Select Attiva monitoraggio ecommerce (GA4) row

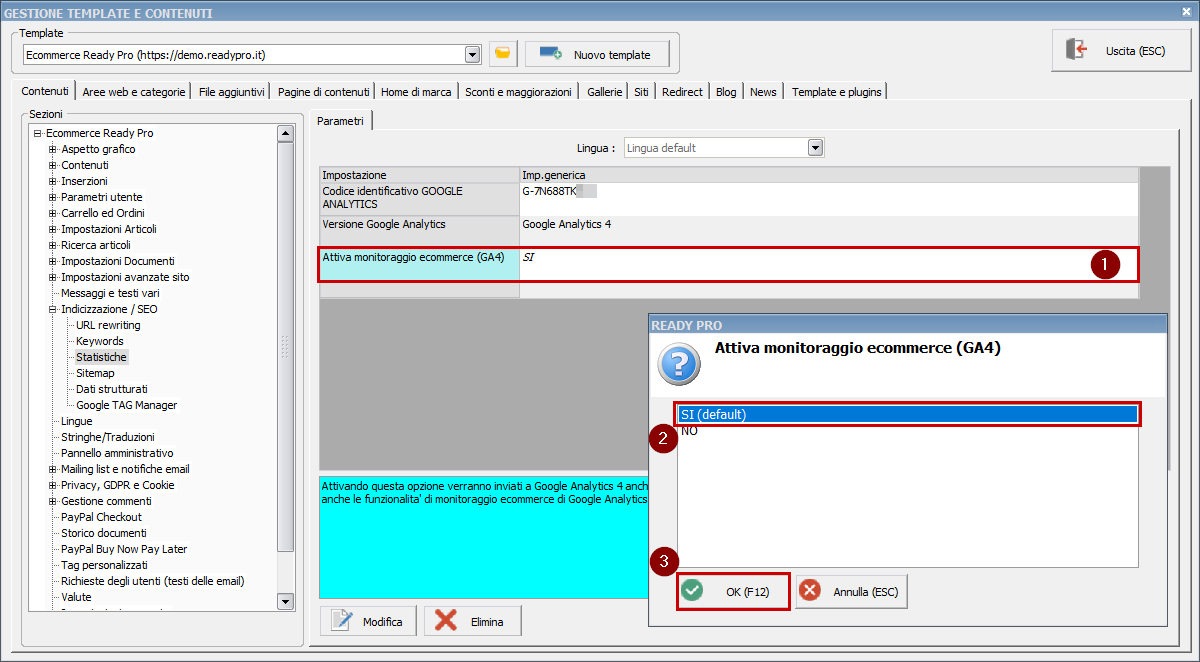[729, 264]
